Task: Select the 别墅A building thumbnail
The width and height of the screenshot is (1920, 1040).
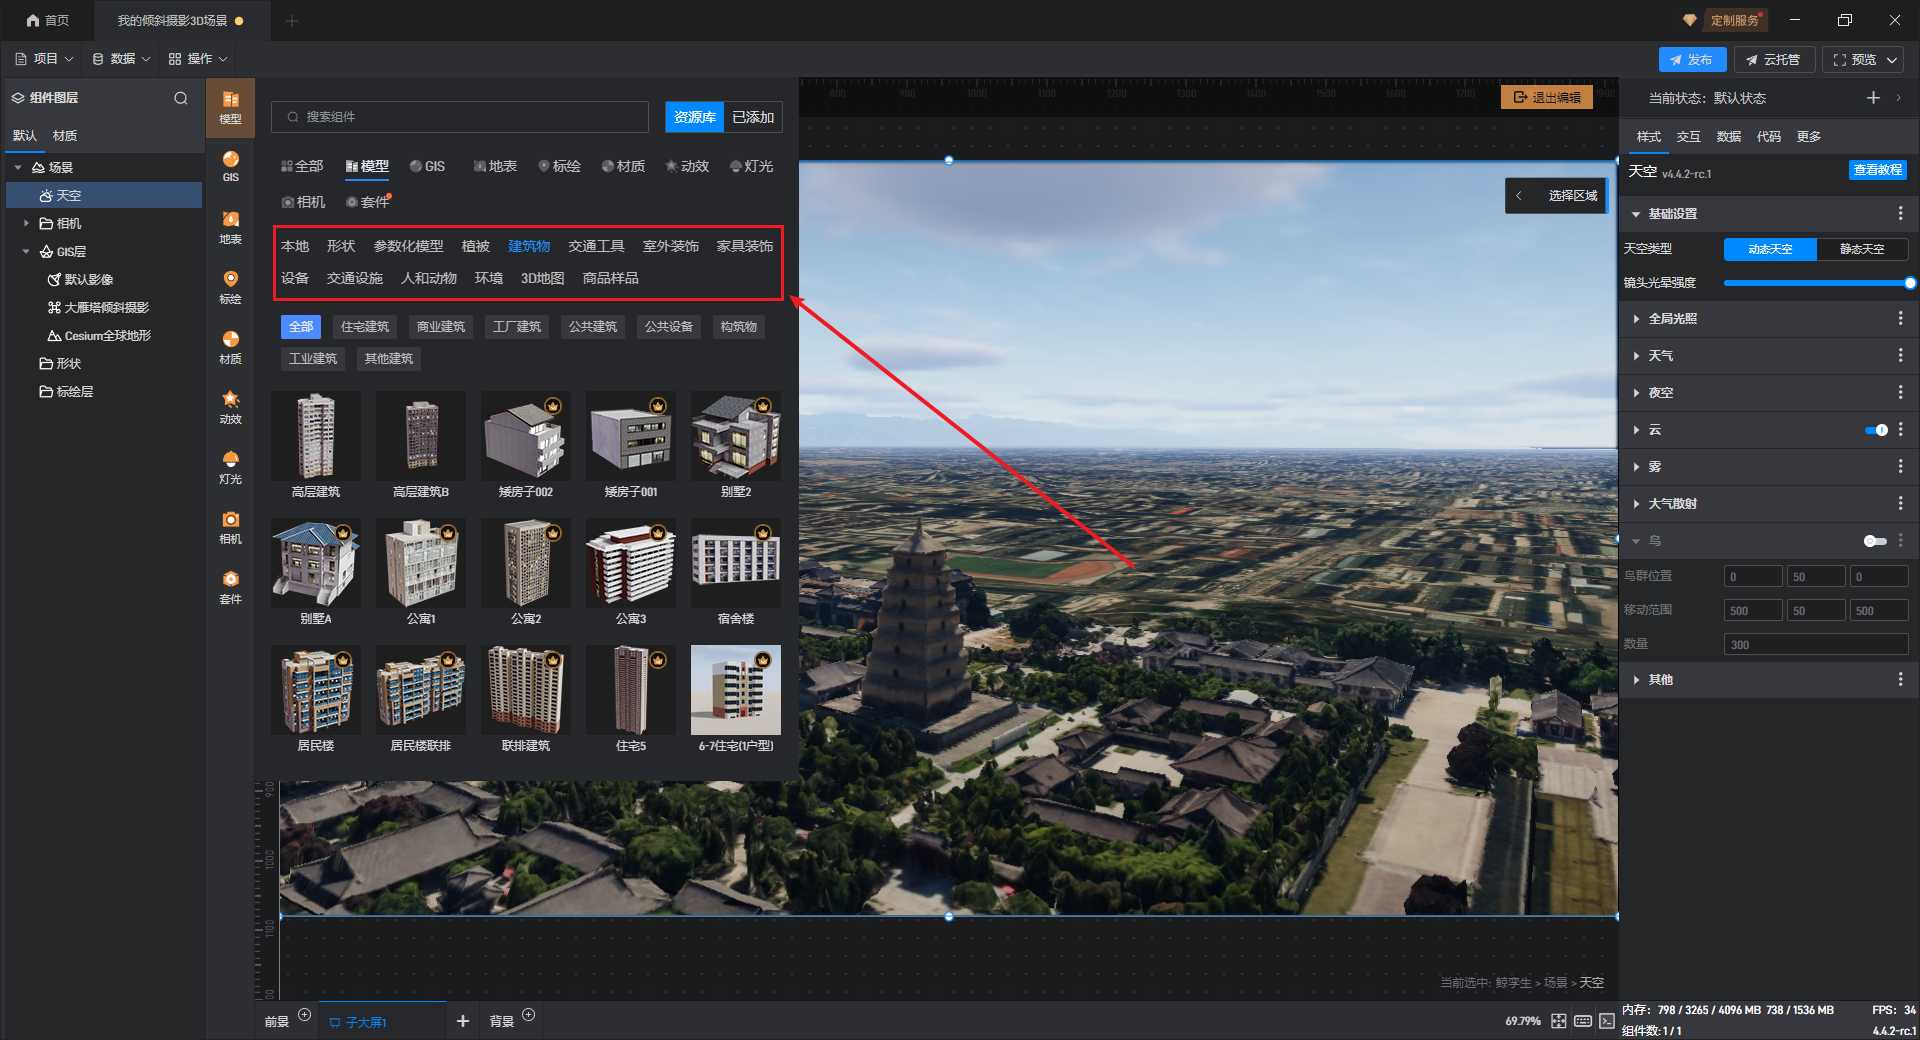Action: pos(316,572)
